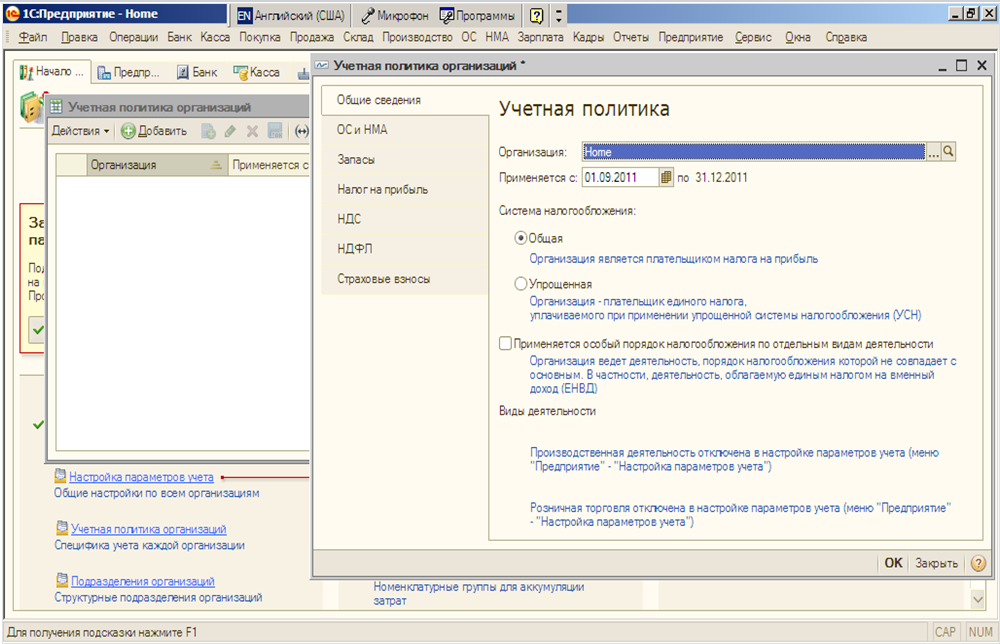
Task: Open the Действия dropdown menu
Action: click(80, 131)
